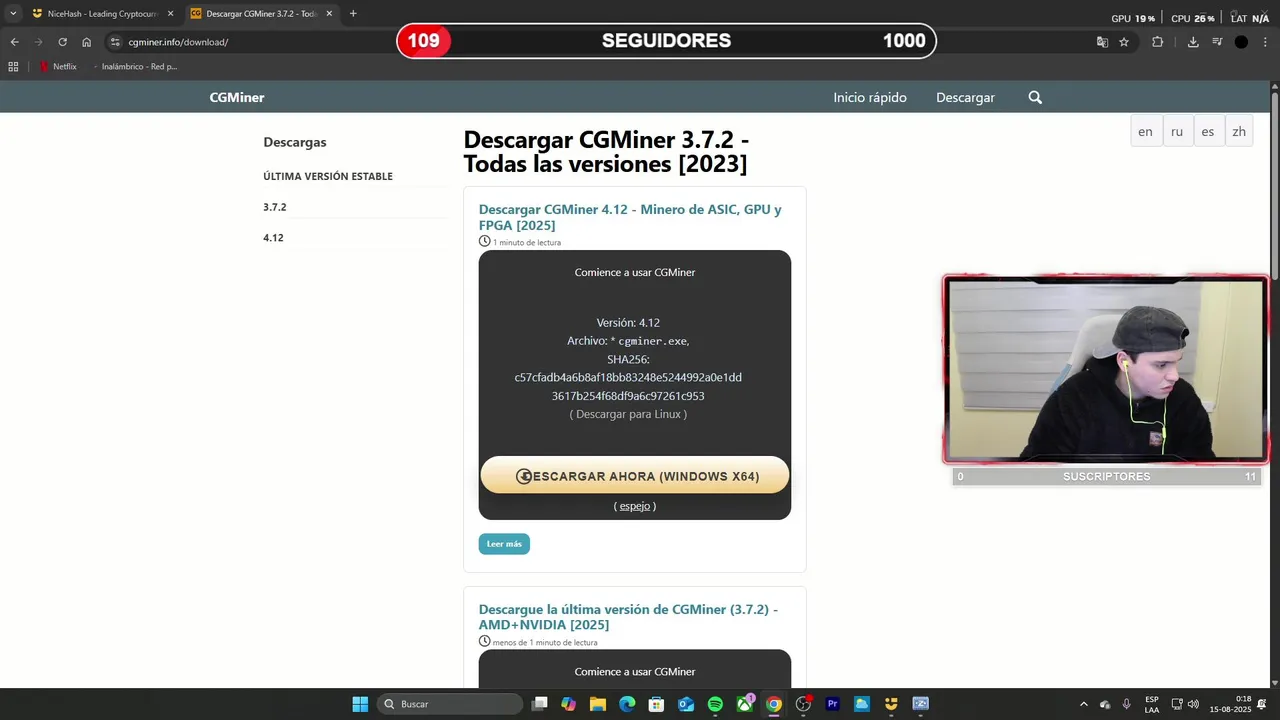Open OBS Studio from taskbar
This screenshot has width=1280, height=720.
coord(803,704)
